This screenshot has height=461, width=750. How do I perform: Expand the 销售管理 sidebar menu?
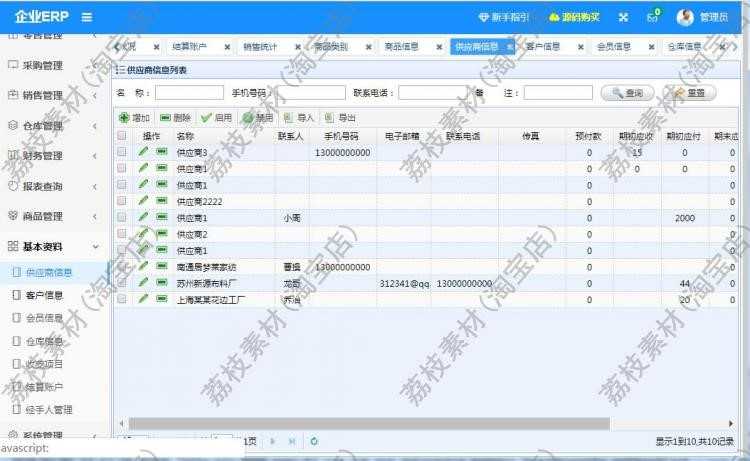click(54, 95)
